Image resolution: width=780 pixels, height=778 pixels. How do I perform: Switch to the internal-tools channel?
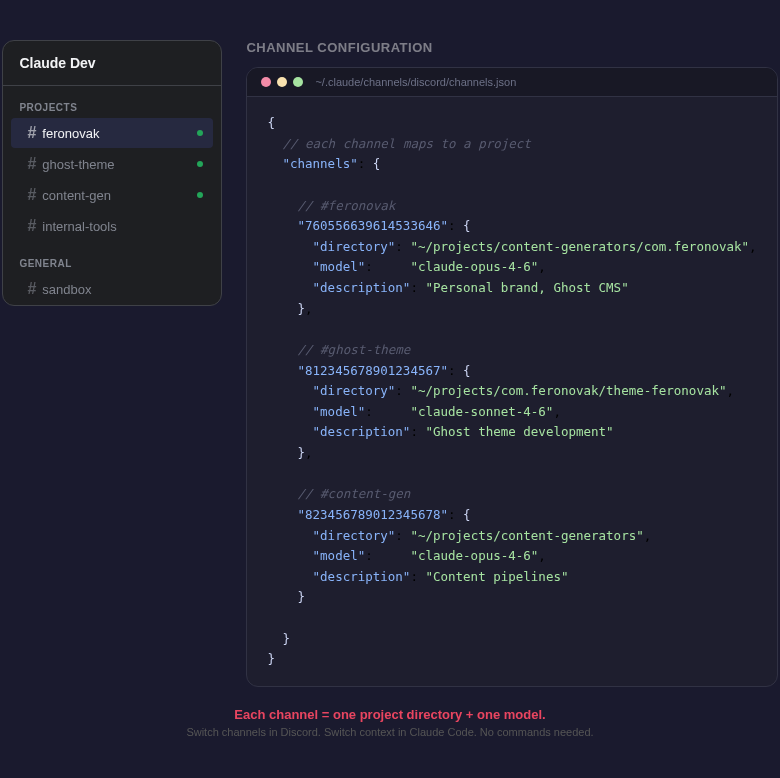pos(112,226)
